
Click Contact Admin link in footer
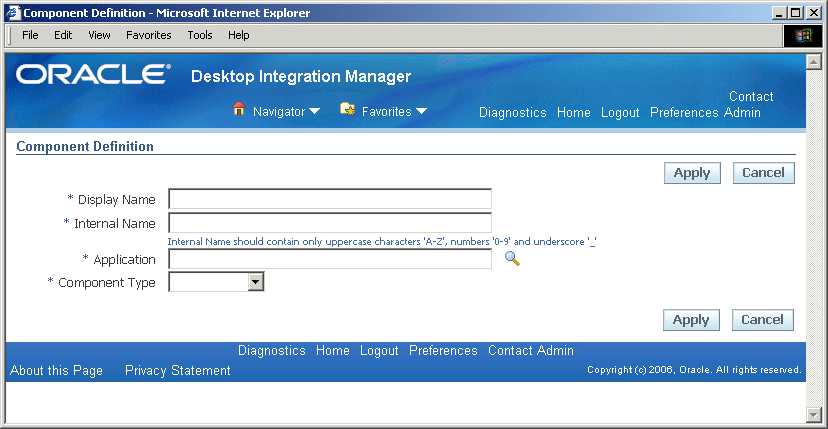pyautogui.click(x=531, y=351)
